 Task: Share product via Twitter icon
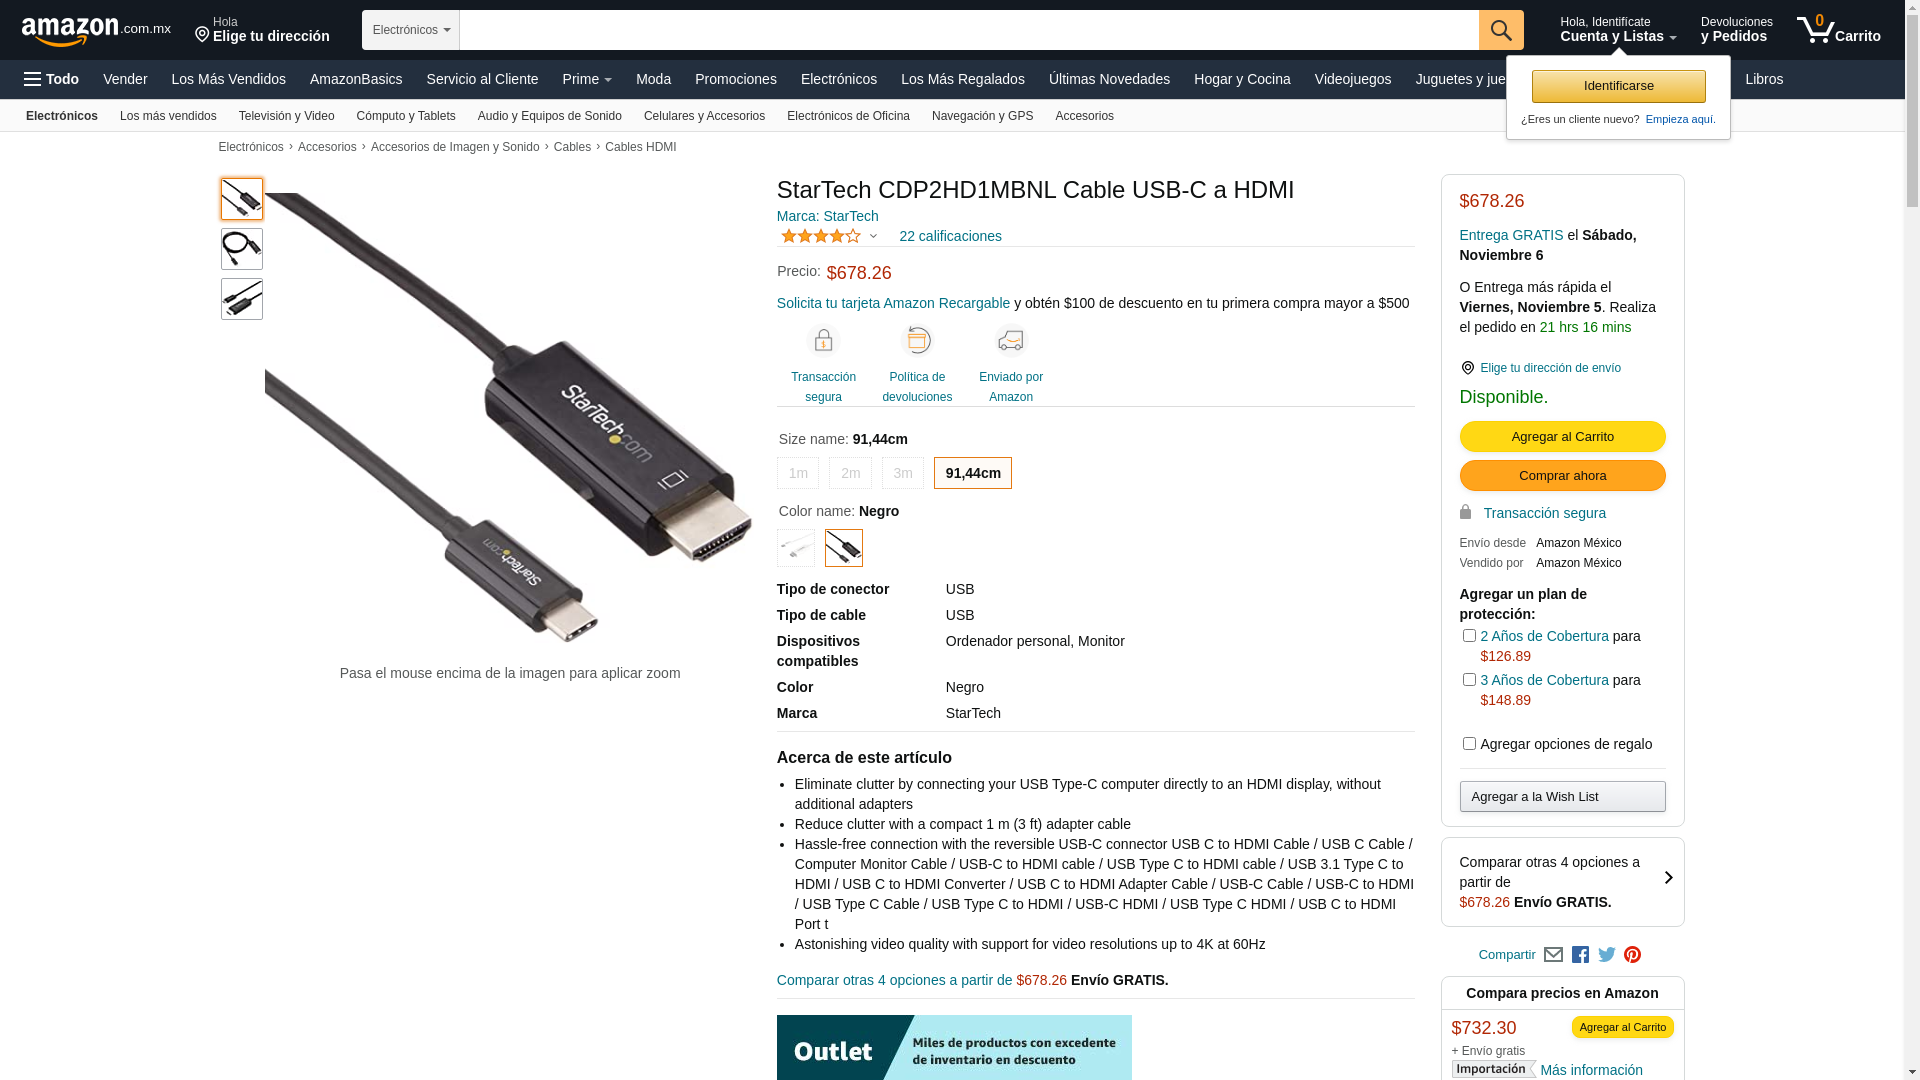pos(1606,955)
